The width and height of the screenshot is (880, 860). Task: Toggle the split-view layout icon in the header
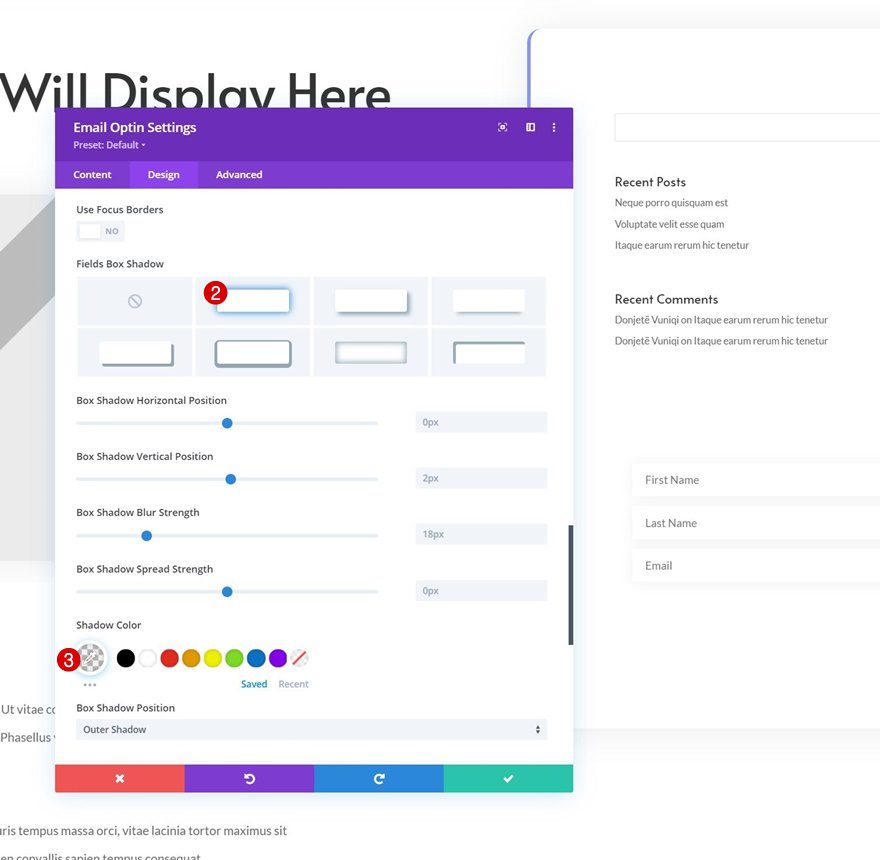click(530, 127)
